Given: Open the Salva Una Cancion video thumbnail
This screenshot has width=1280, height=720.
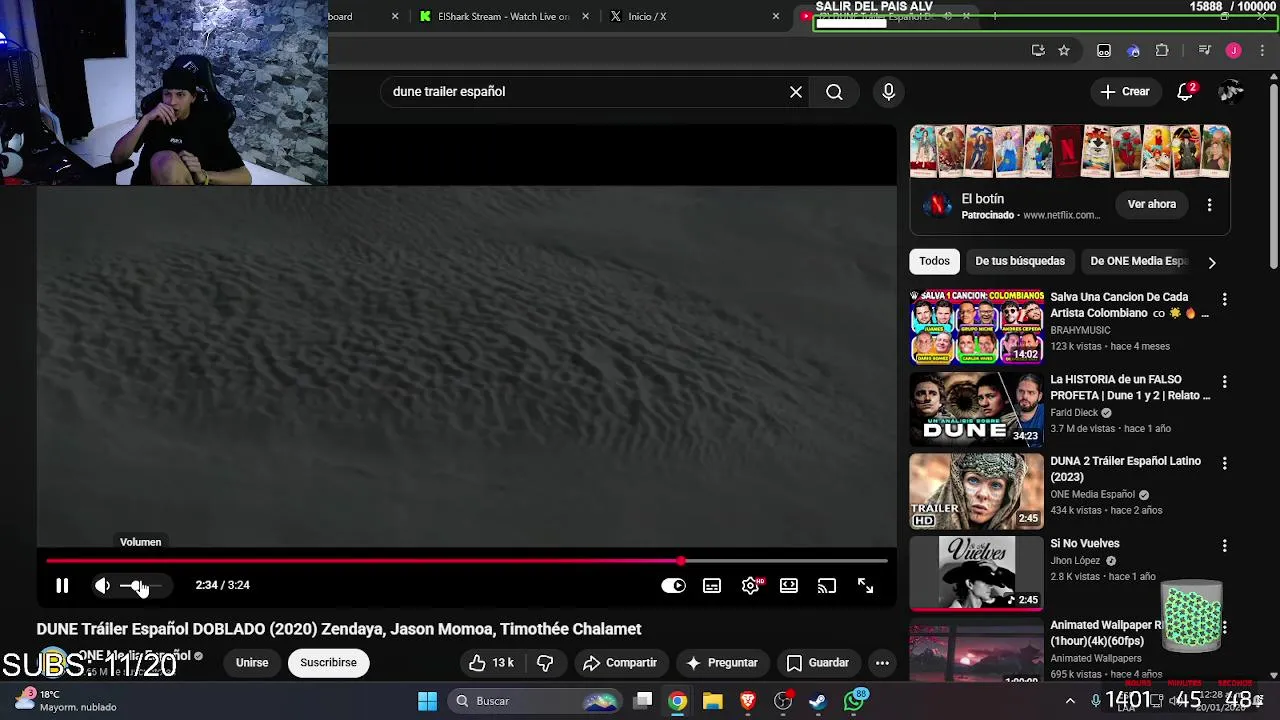Looking at the screenshot, I should pyautogui.click(x=976, y=327).
